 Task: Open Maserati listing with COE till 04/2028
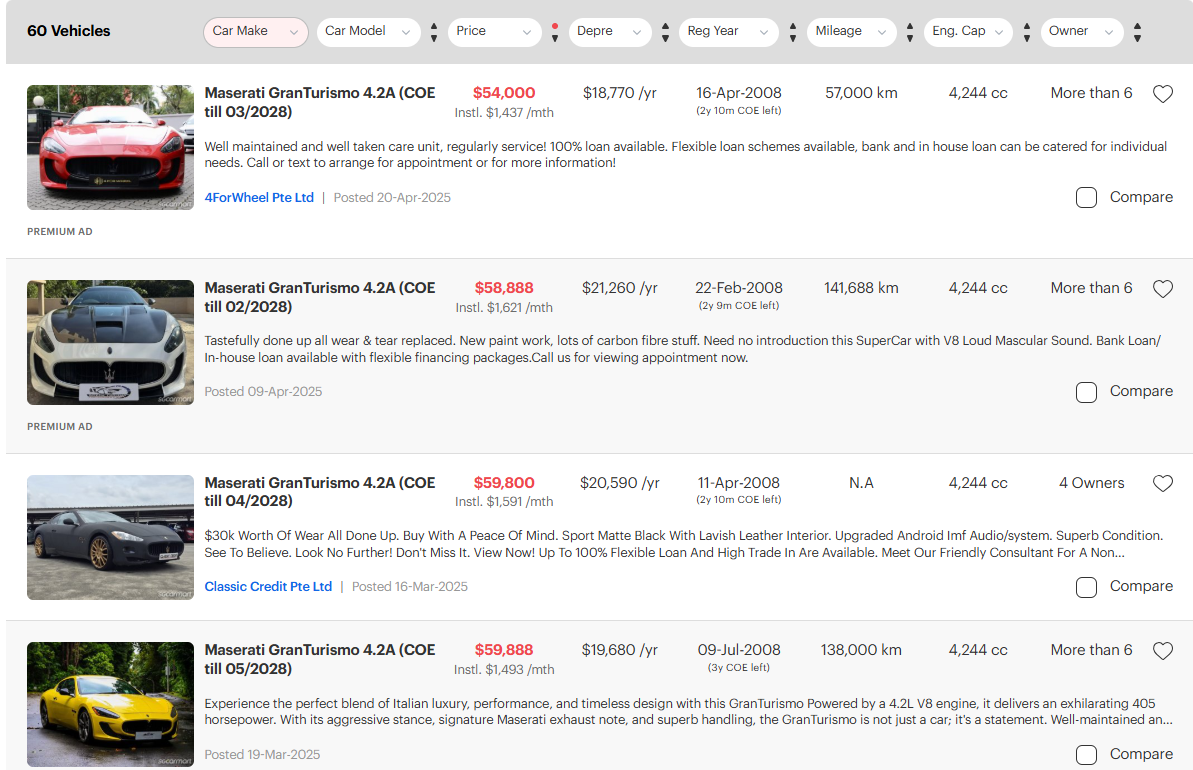tap(320, 492)
